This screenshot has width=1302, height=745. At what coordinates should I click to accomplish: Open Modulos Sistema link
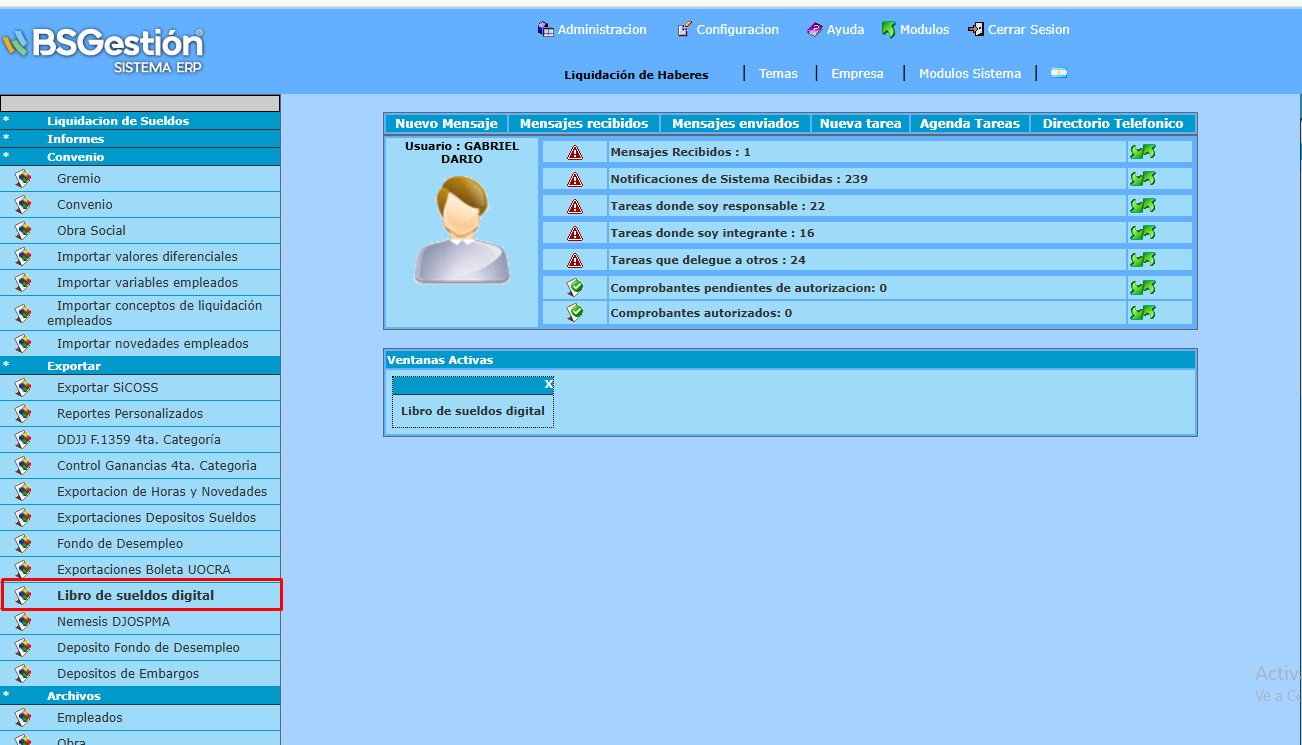coord(970,74)
